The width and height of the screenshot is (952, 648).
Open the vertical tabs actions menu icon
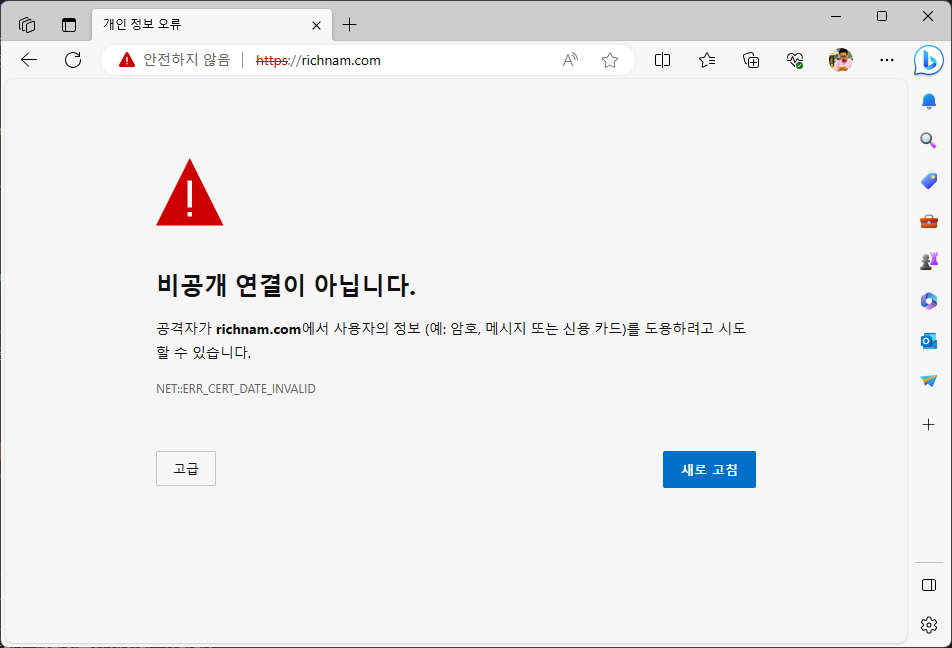tap(69, 25)
